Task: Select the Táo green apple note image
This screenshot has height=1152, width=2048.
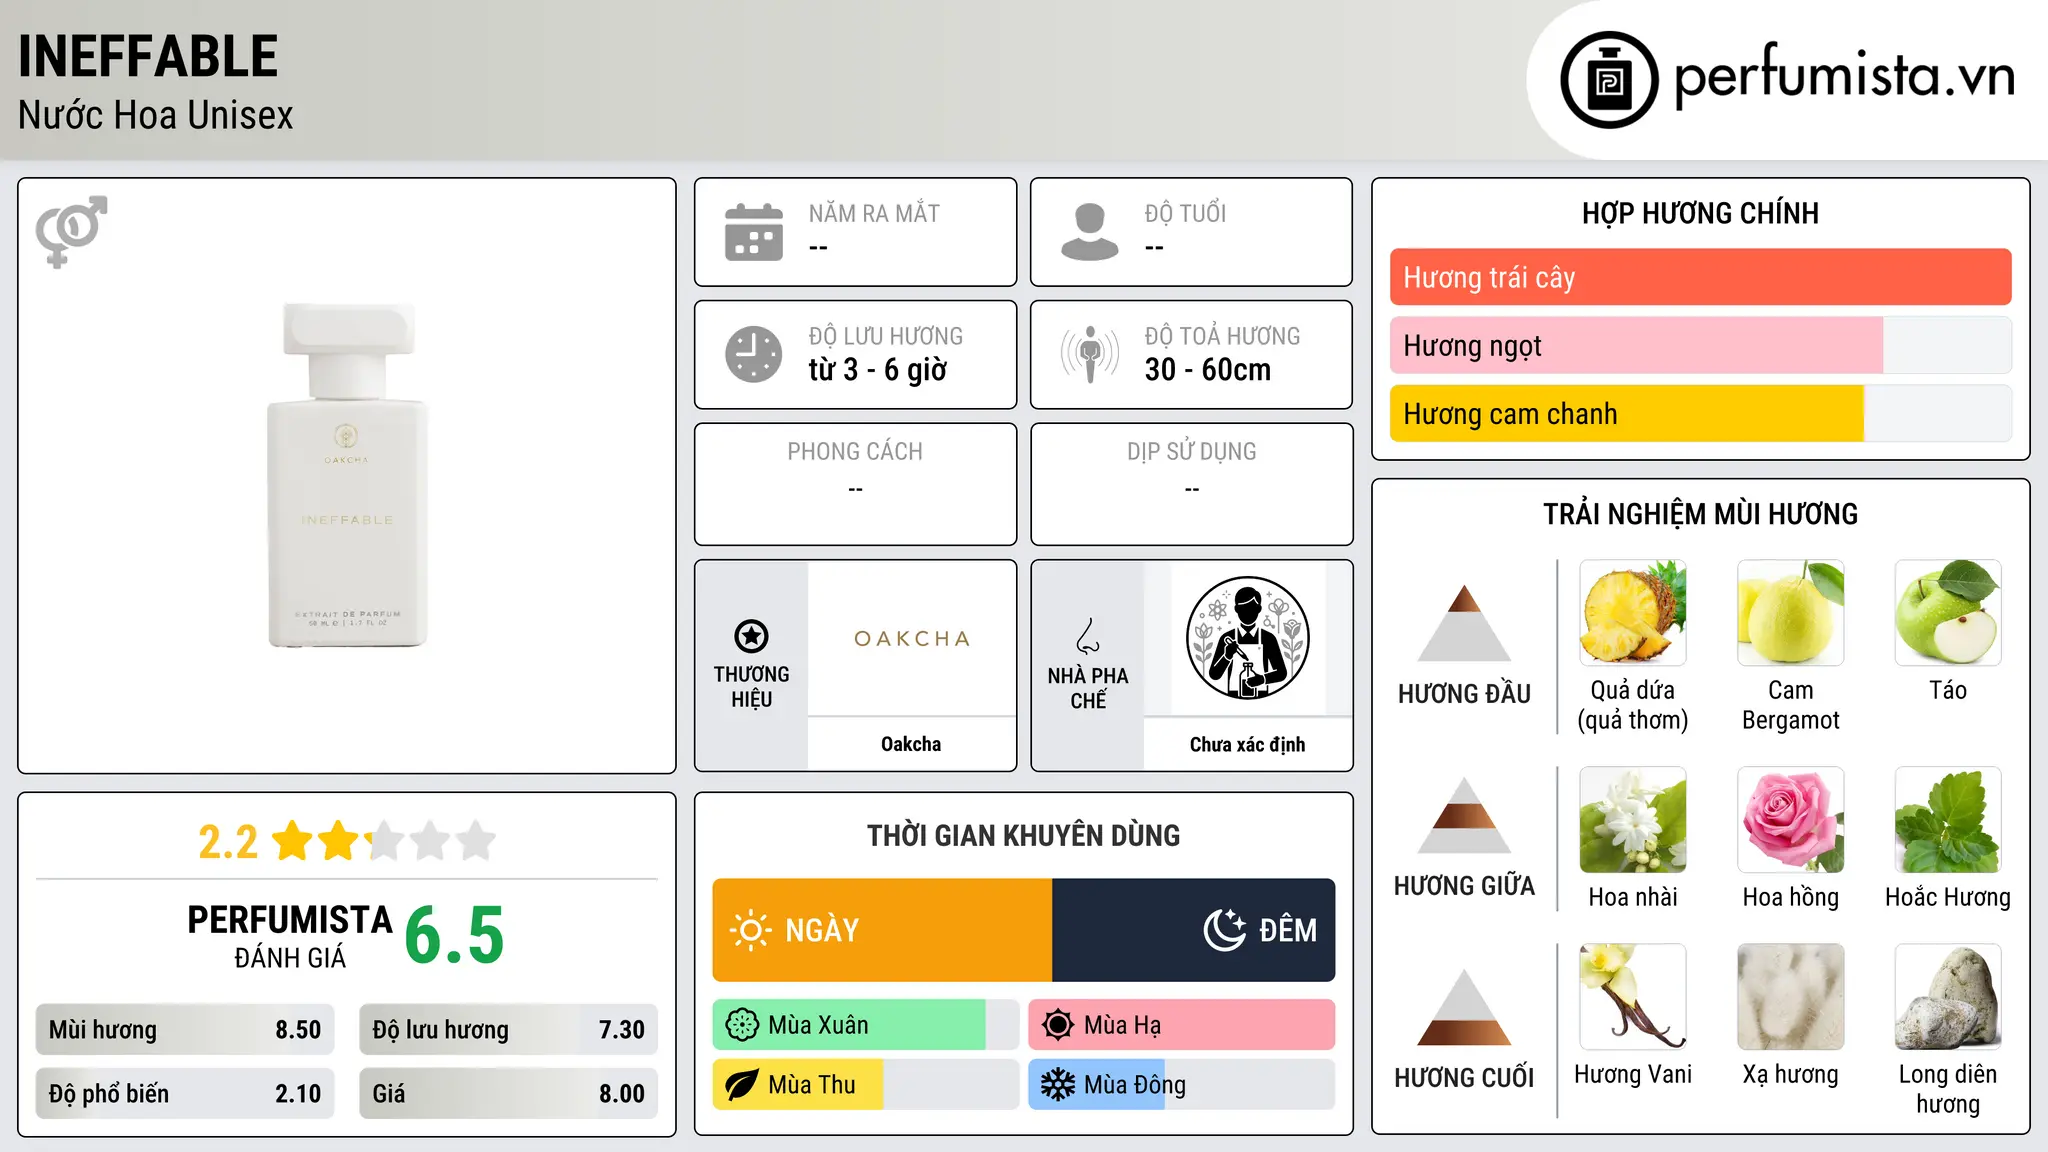Action: 1948,613
